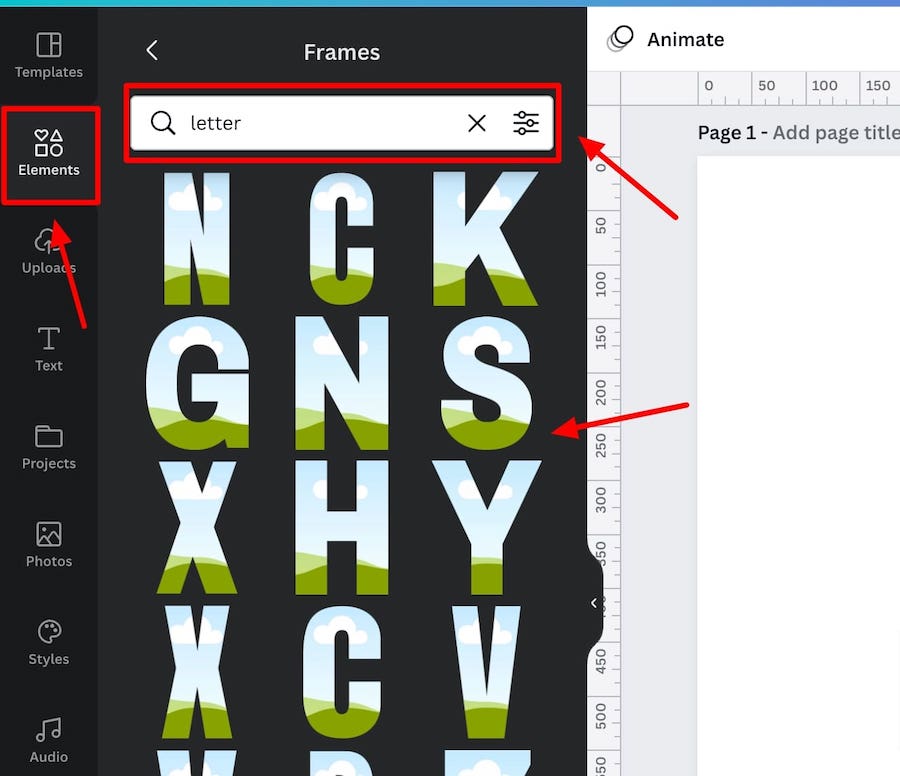Go back from the Frames panel
The width and height of the screenshot is (900, 776).
point(152,51)
